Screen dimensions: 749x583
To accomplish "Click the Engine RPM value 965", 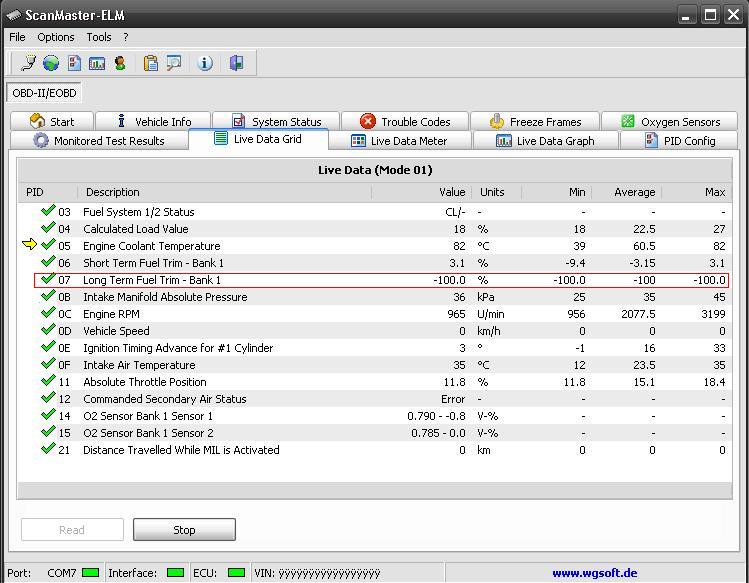I will 456,314.
